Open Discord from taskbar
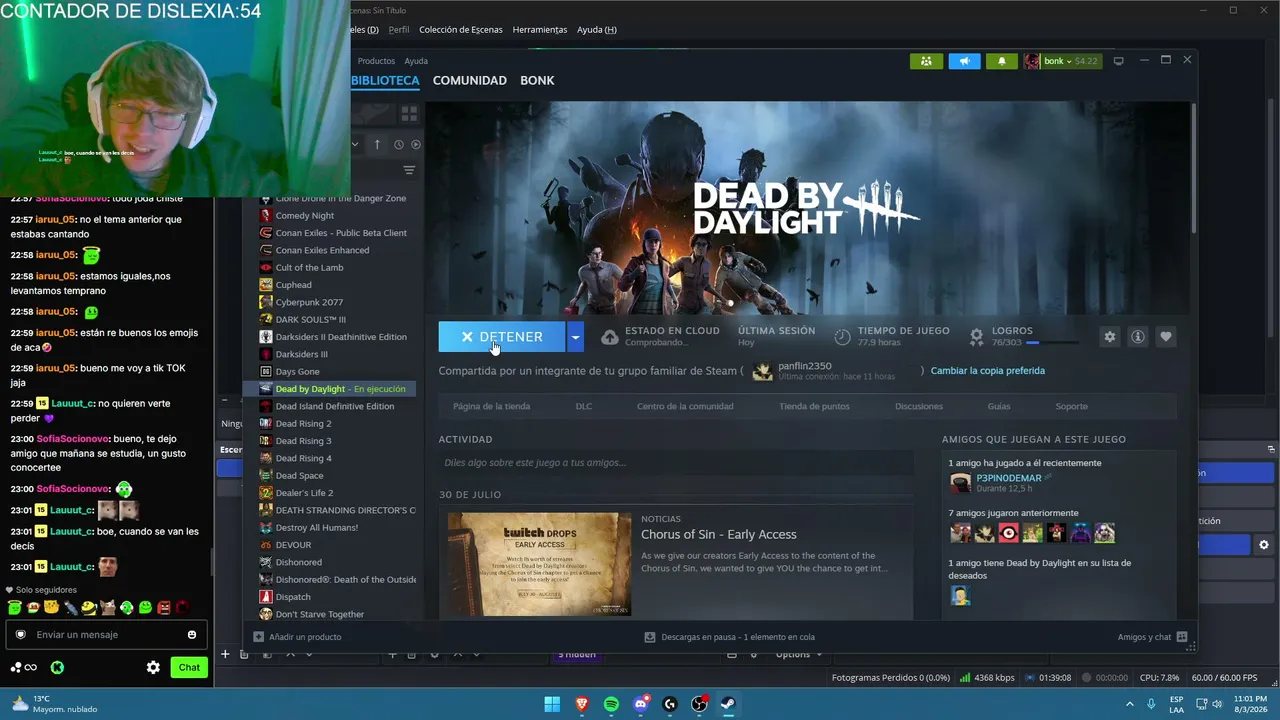 (641, 704)
